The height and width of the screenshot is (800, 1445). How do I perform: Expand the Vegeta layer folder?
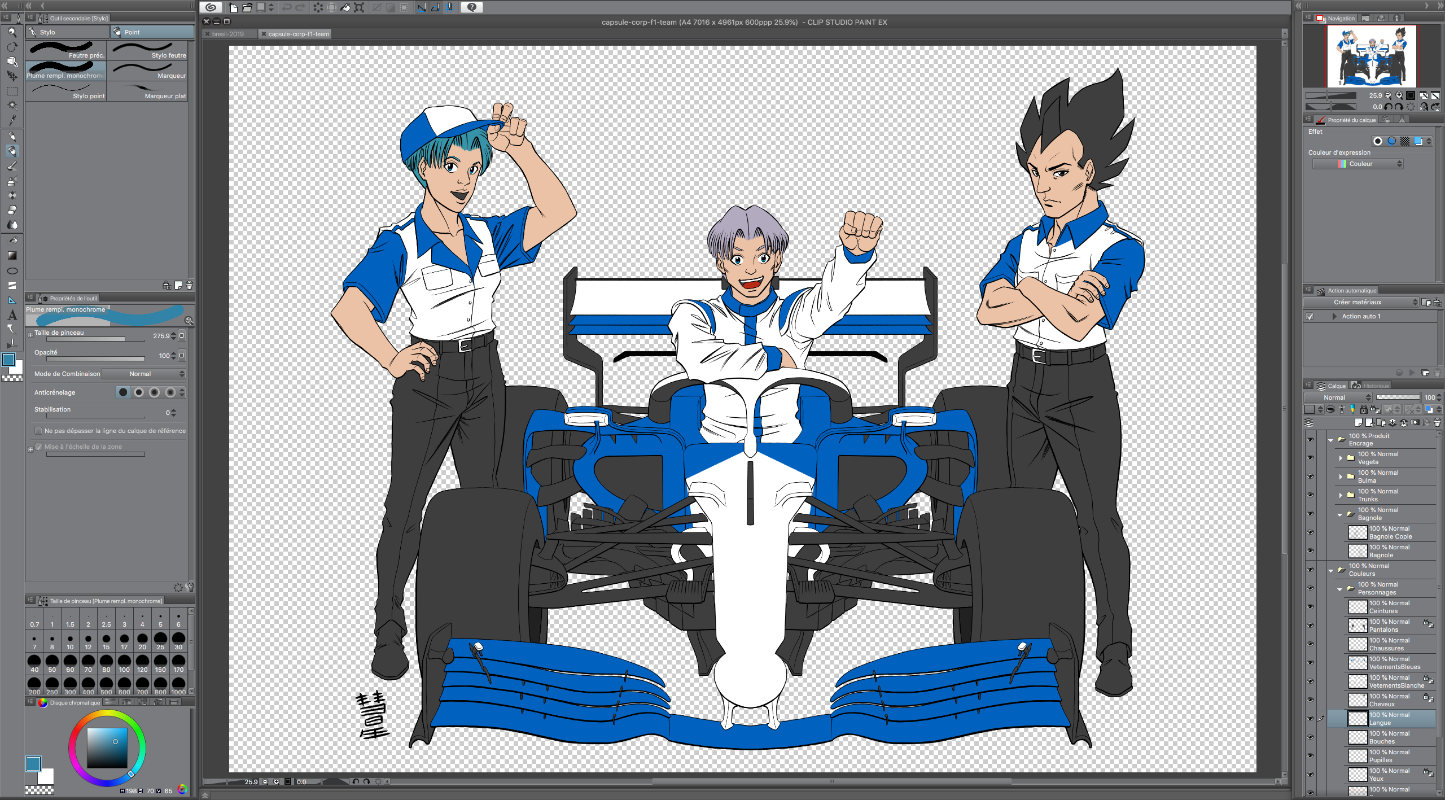[1340, 458]
